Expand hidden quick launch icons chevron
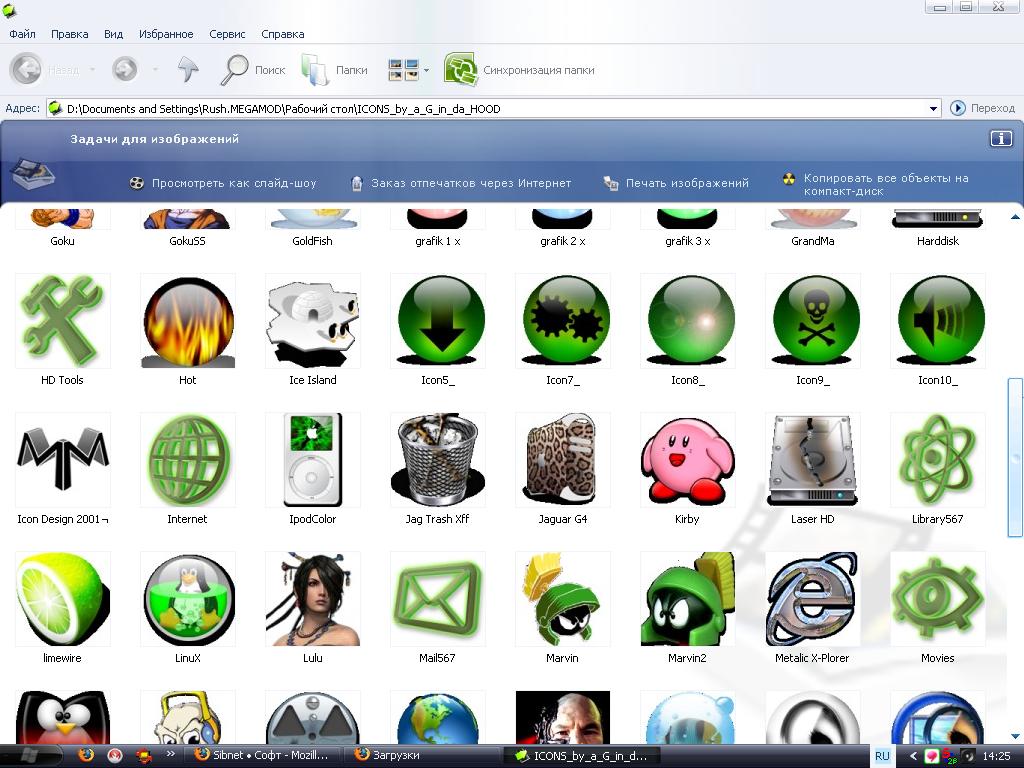 171,754
